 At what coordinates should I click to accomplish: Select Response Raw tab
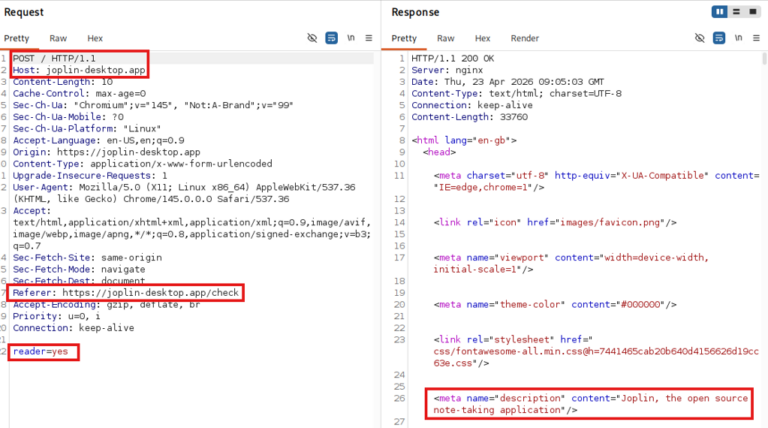point(446,38)
